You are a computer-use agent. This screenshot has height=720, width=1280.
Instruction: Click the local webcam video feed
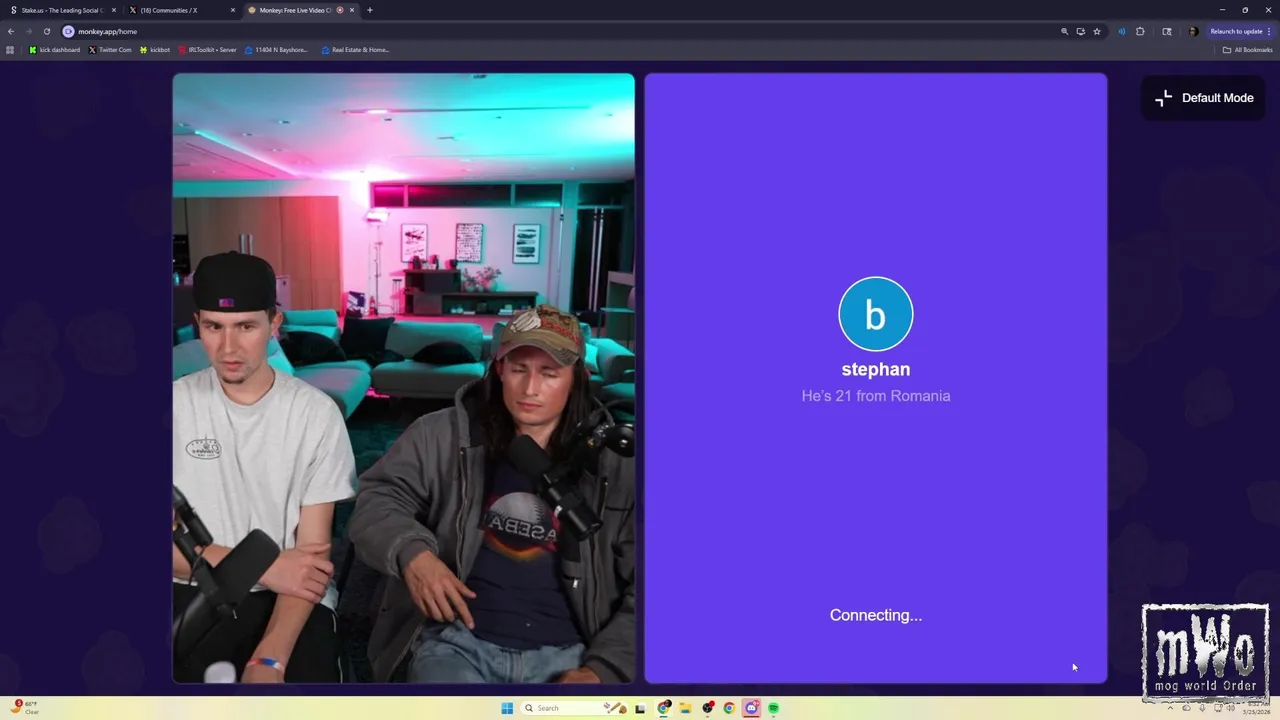[x=403, y=378]
